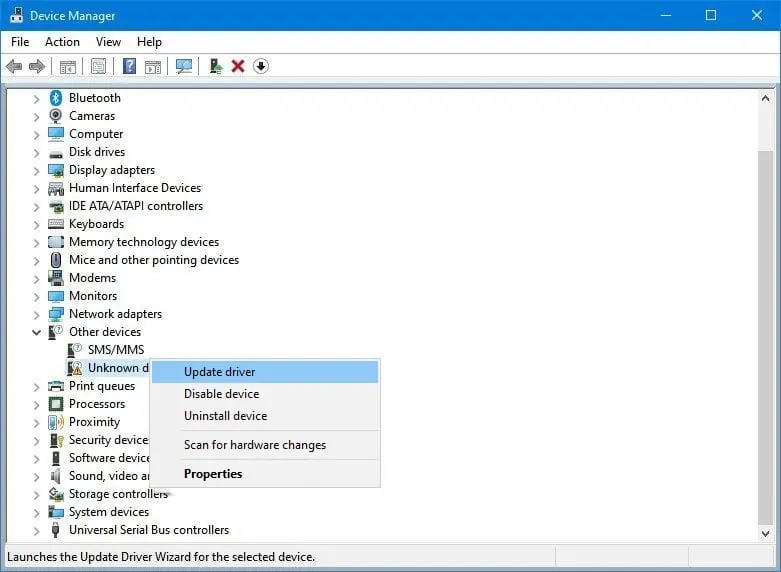Expand Universal Serial Bus controllers
The height and width of the screenshot is (572, 781).
(x=36, y=531)
